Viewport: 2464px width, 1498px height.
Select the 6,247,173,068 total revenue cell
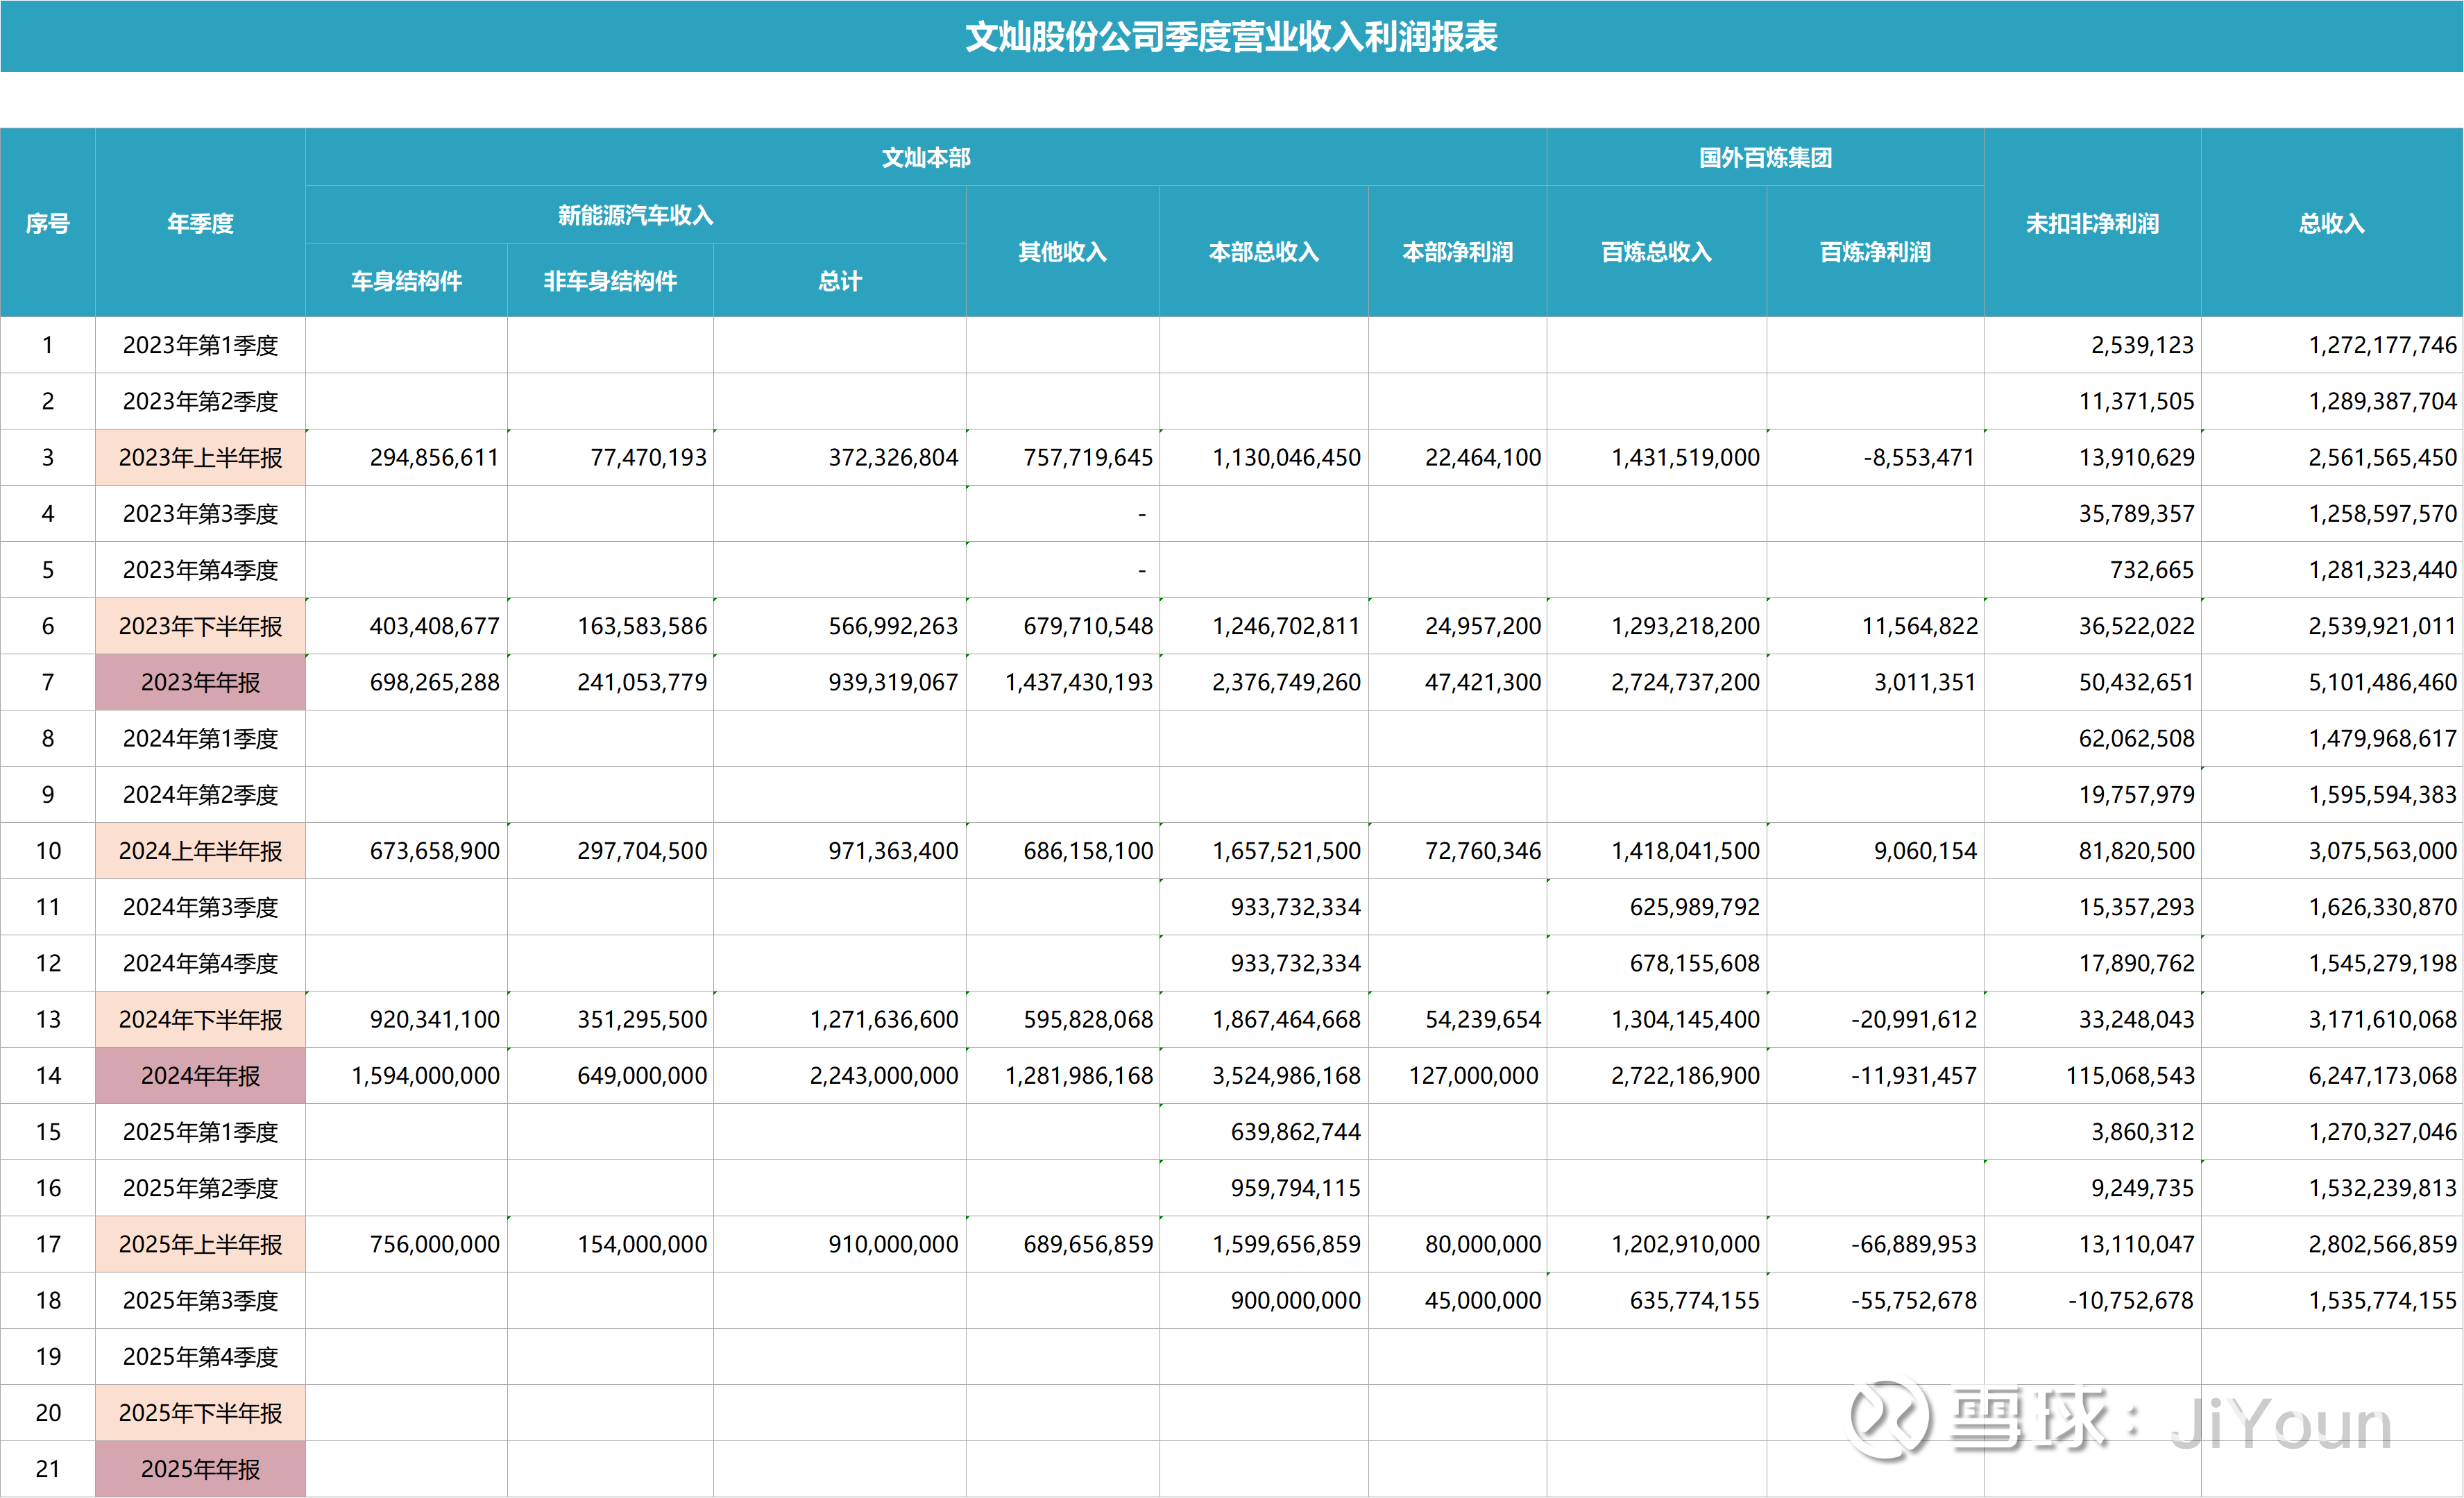click(2381, 1076)
